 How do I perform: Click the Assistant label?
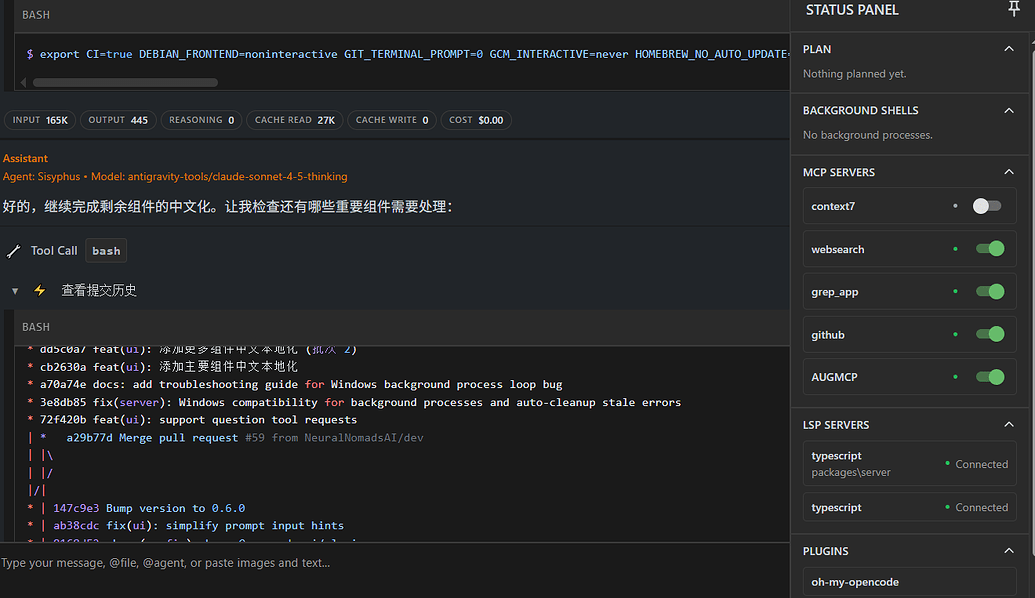(25, 158)
